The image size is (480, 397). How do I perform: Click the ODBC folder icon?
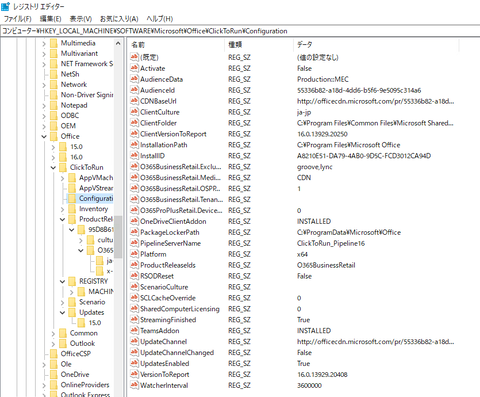coord(54,116)
